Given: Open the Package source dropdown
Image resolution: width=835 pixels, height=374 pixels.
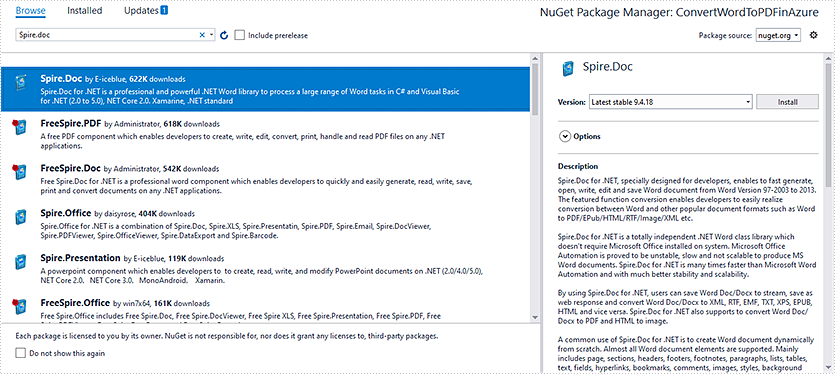Looking at the screenshot, I should 778,35.
